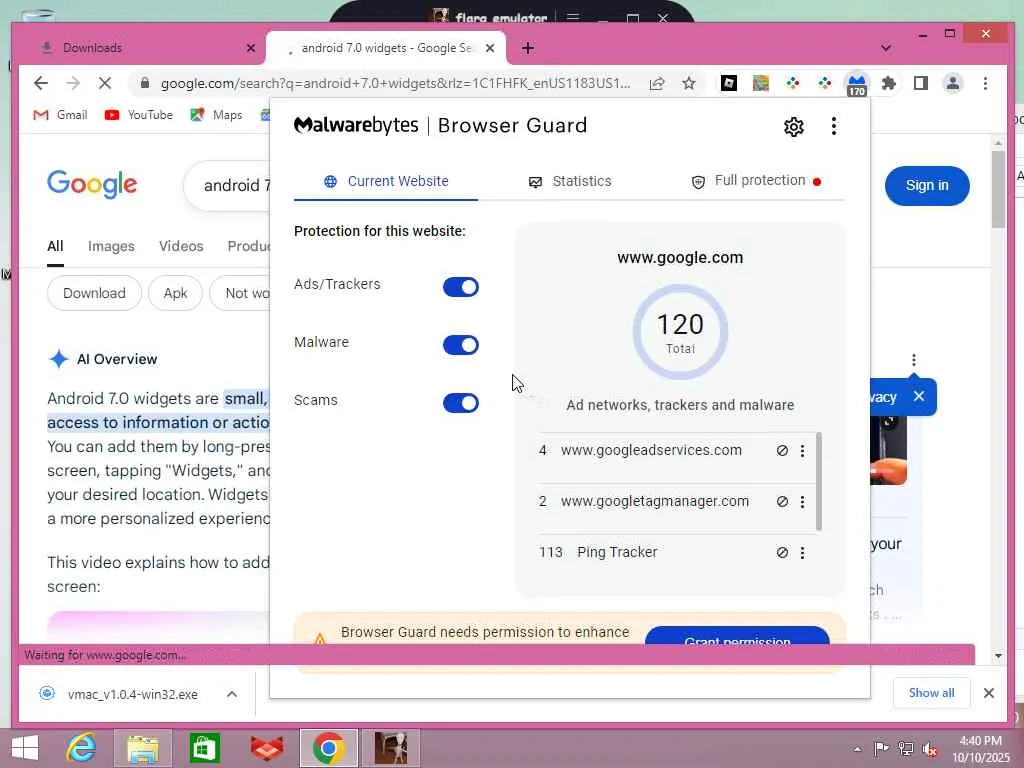Viewport: 1024px width, 768px height.
Task: Click the Download filter chip
Action: coord(94,293)
